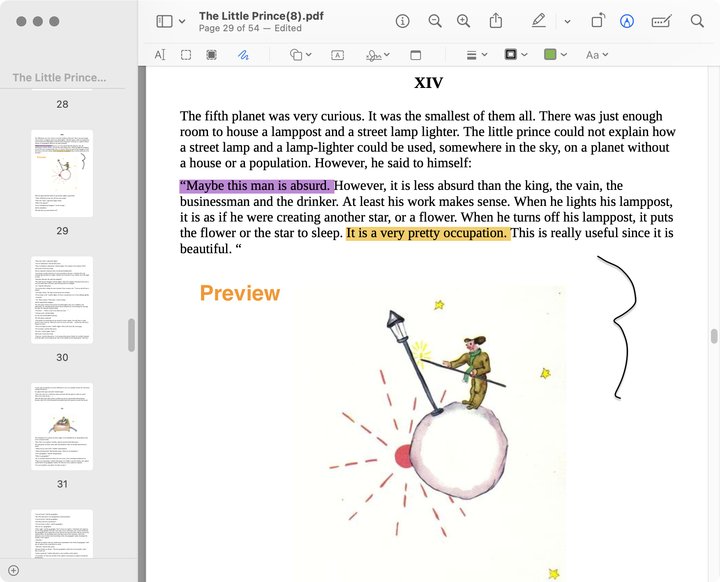Zoom in on the PDF page
720x582 pixels.
[463, 21]
